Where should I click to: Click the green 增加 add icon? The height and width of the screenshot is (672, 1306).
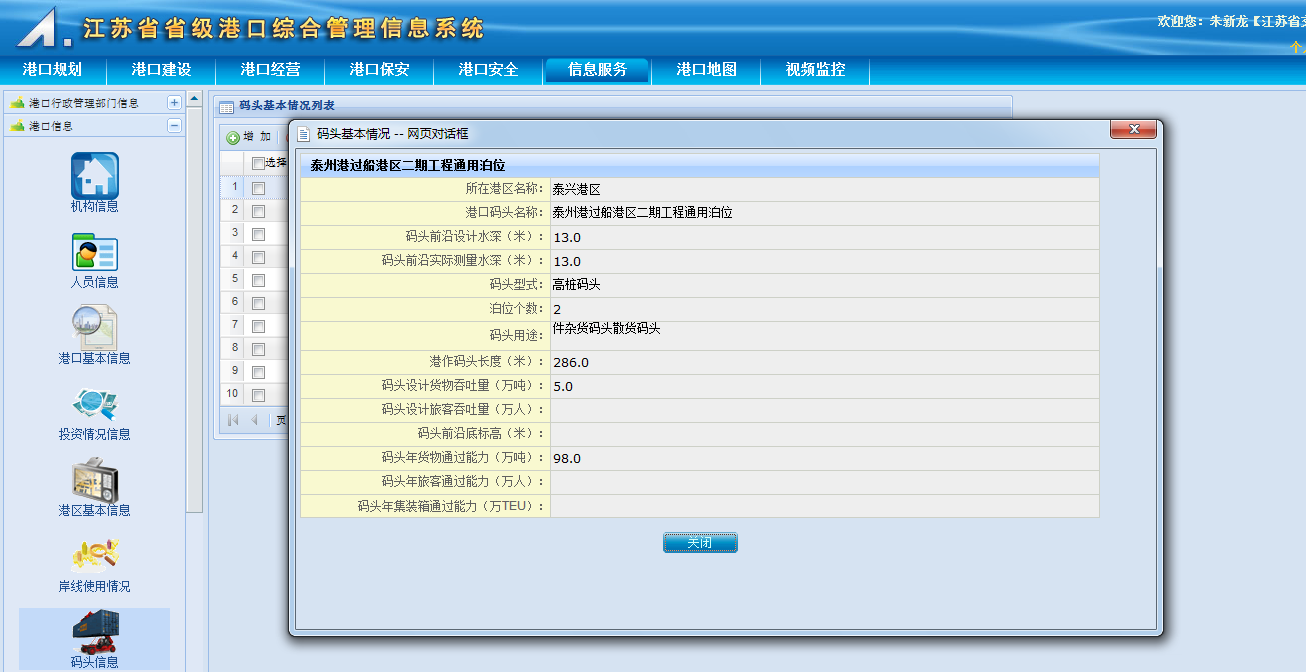pyautogui.click(x=233, y=137)
